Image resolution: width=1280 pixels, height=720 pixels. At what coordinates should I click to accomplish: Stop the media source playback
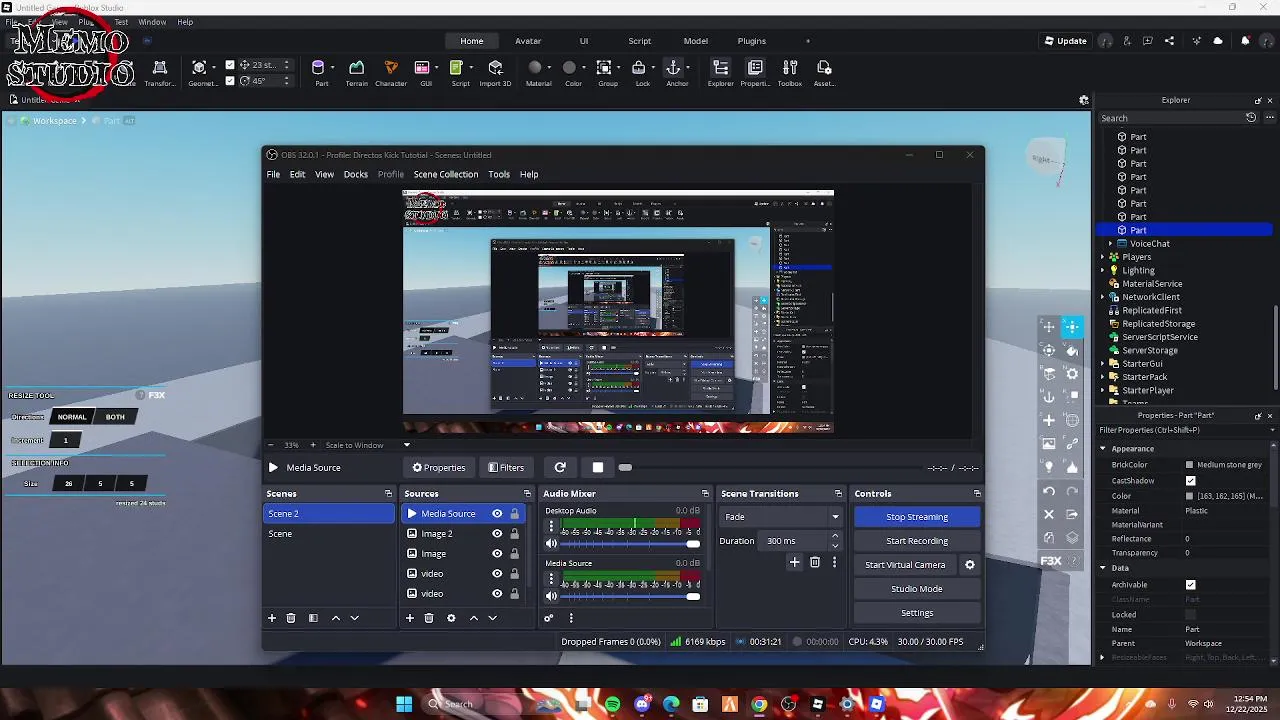(598, 467)
